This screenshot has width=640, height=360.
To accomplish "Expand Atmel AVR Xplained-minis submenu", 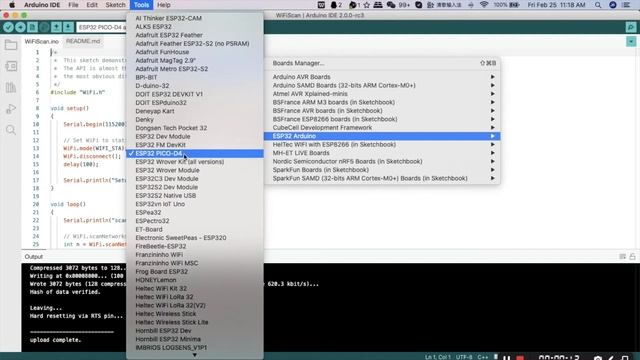I will (382, 94).
